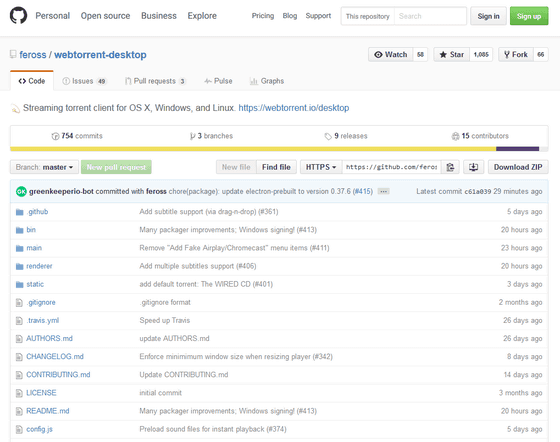Image resolution: width=560 pixels, height=442 pixels.
Task: Click Download ZIP button
Action: coord(518,167)
